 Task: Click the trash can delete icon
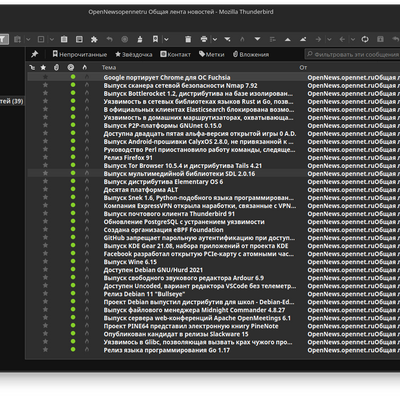pos(188,39)
